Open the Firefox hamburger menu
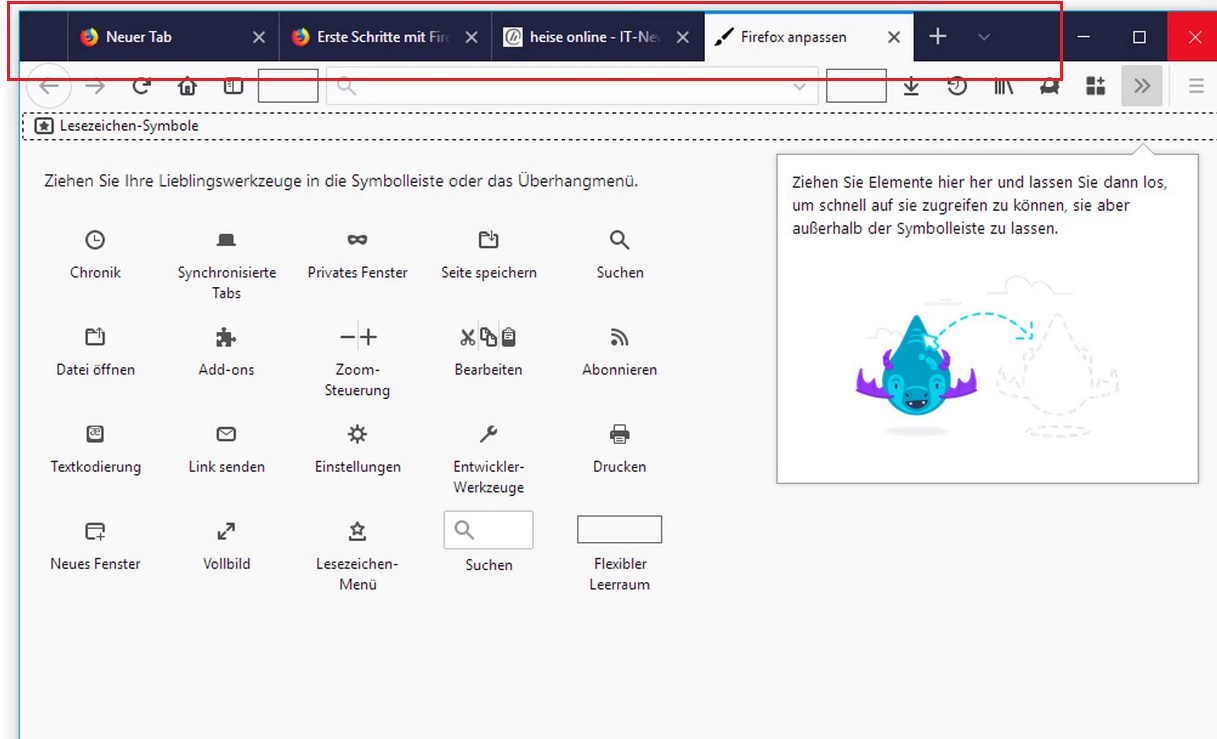Image resolution: width=1217 pixels, height=739 pixels. 1196,86
